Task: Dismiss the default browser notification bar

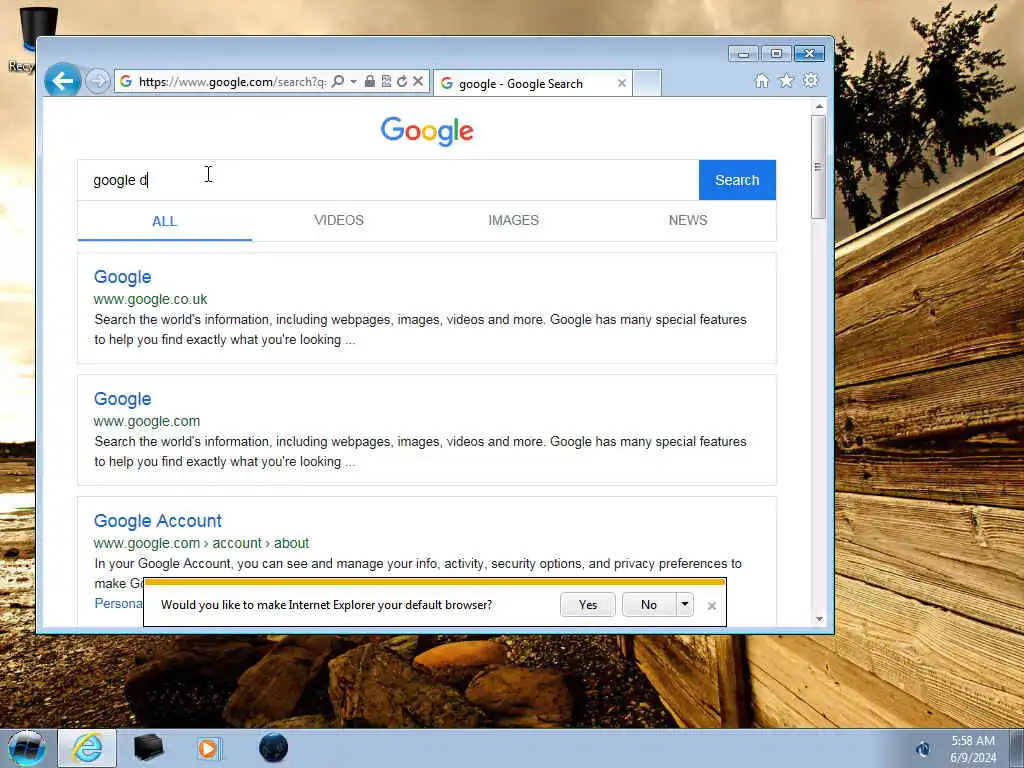Action: click(x=712, y=606)
